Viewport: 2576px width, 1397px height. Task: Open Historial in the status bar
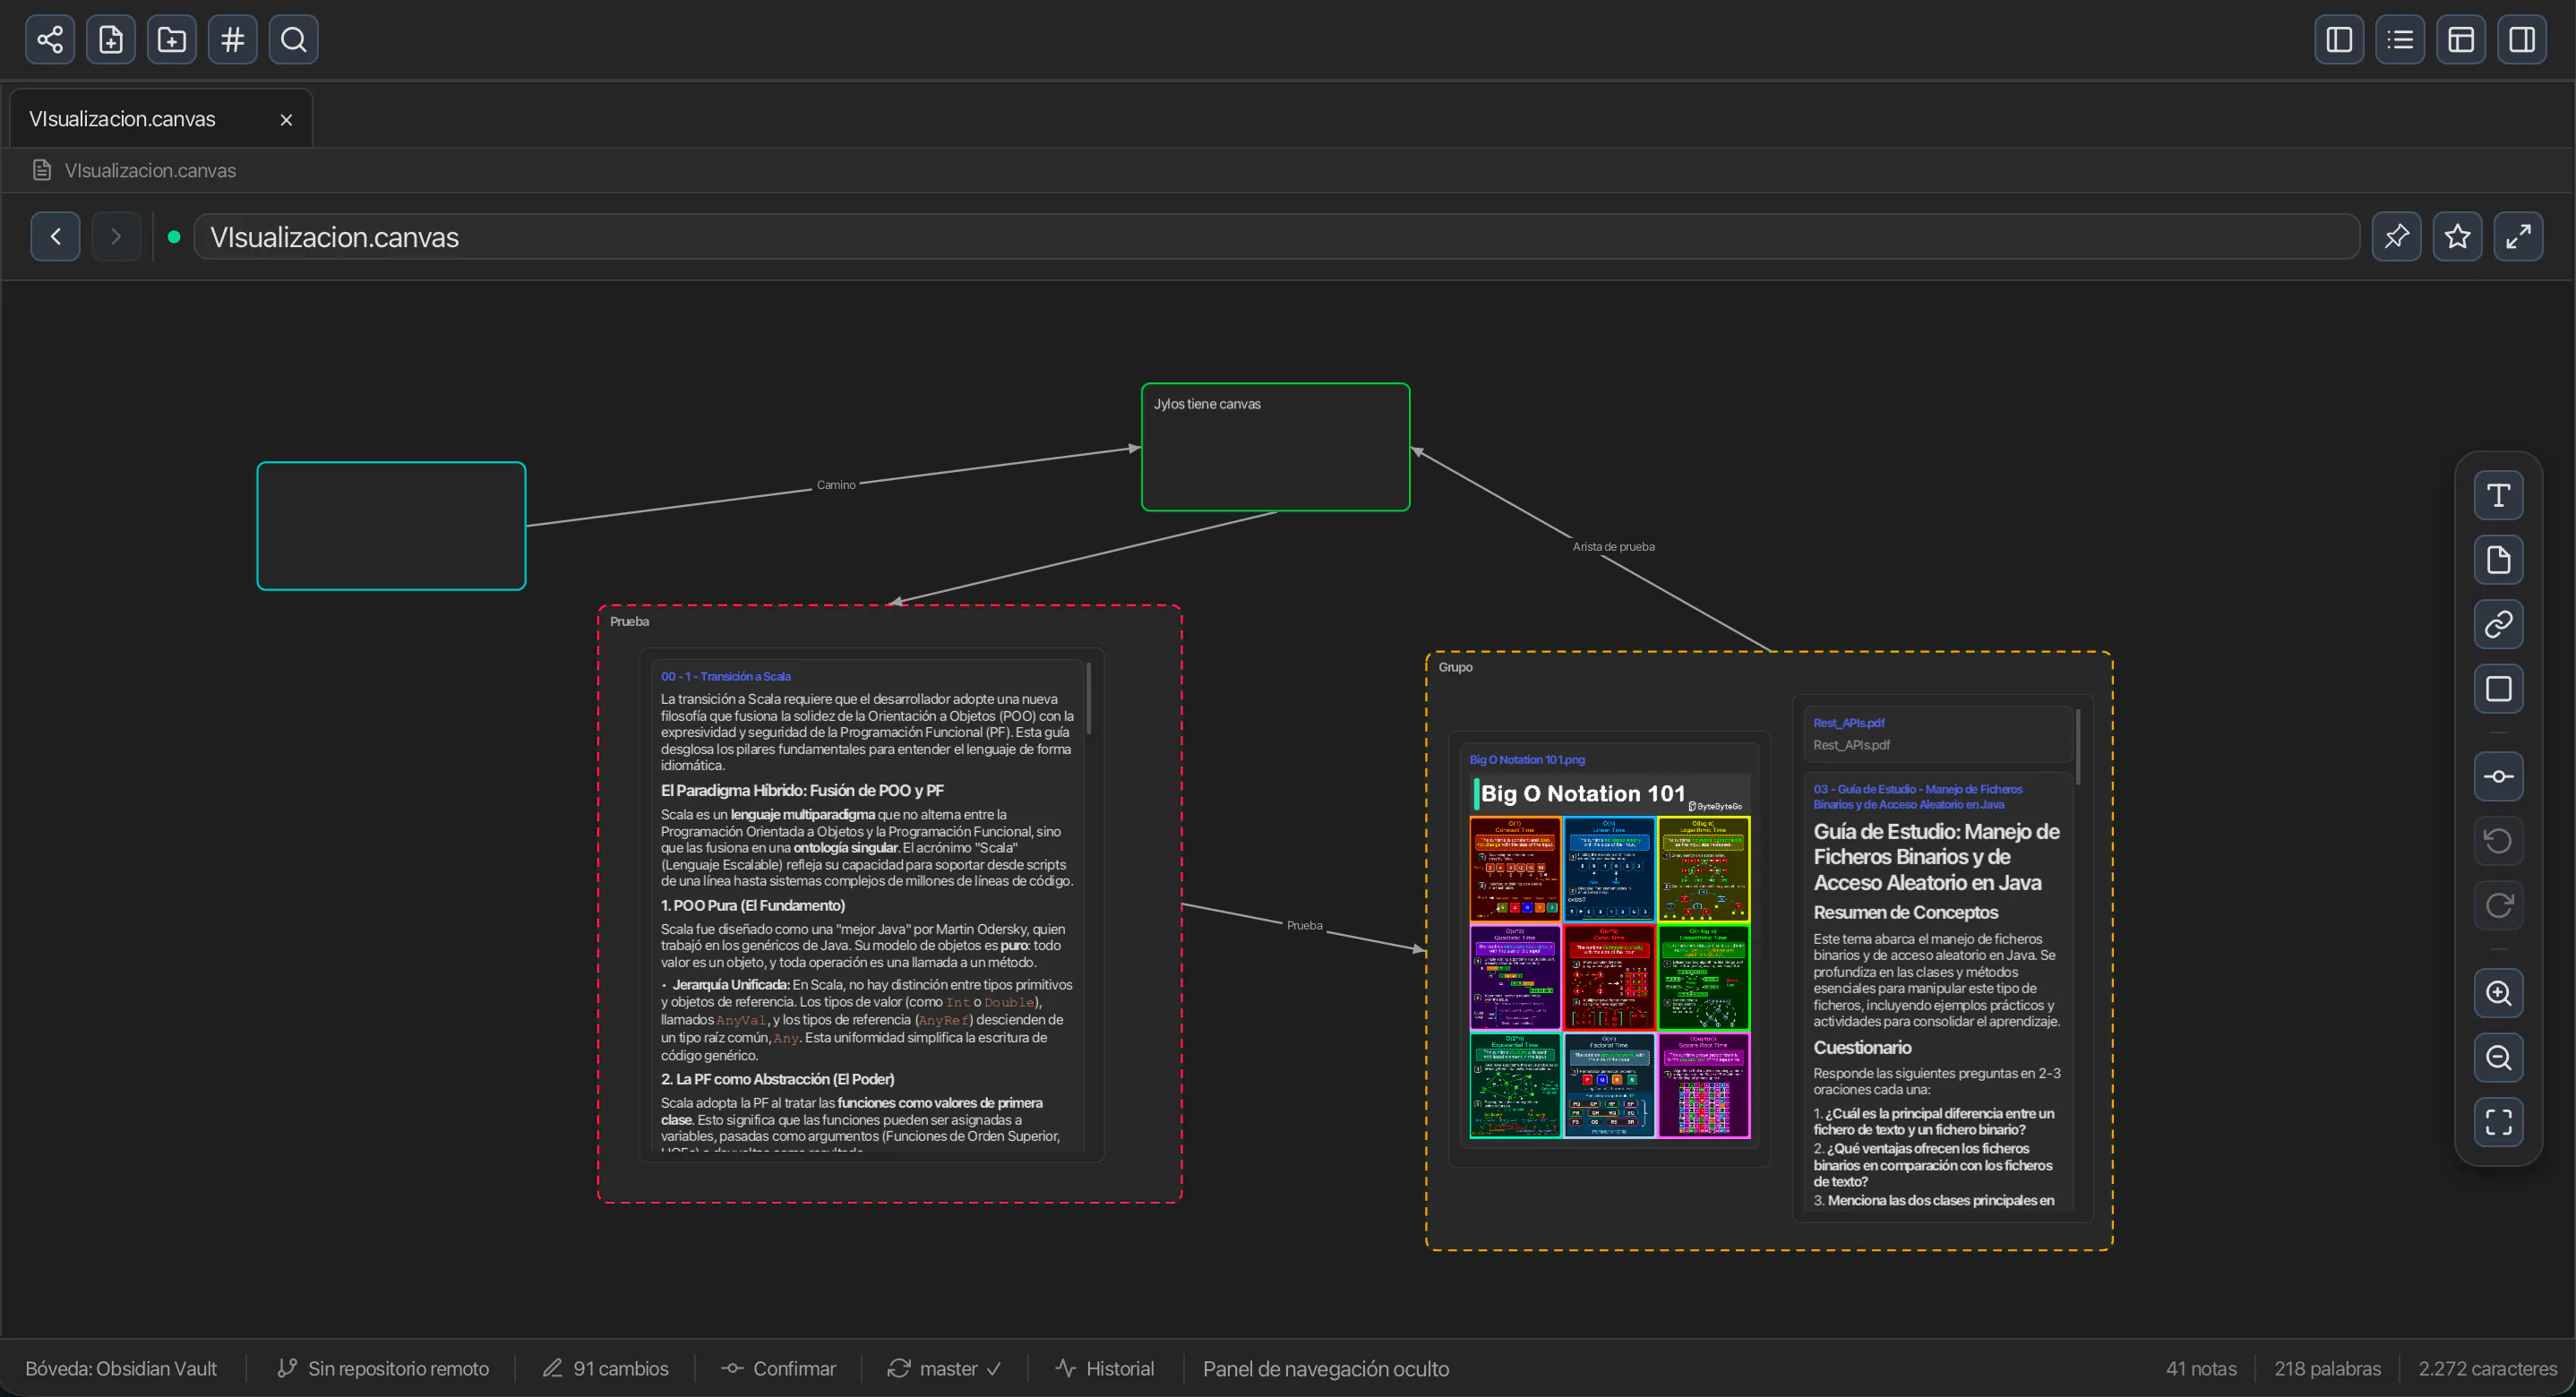point(1105,1369)
